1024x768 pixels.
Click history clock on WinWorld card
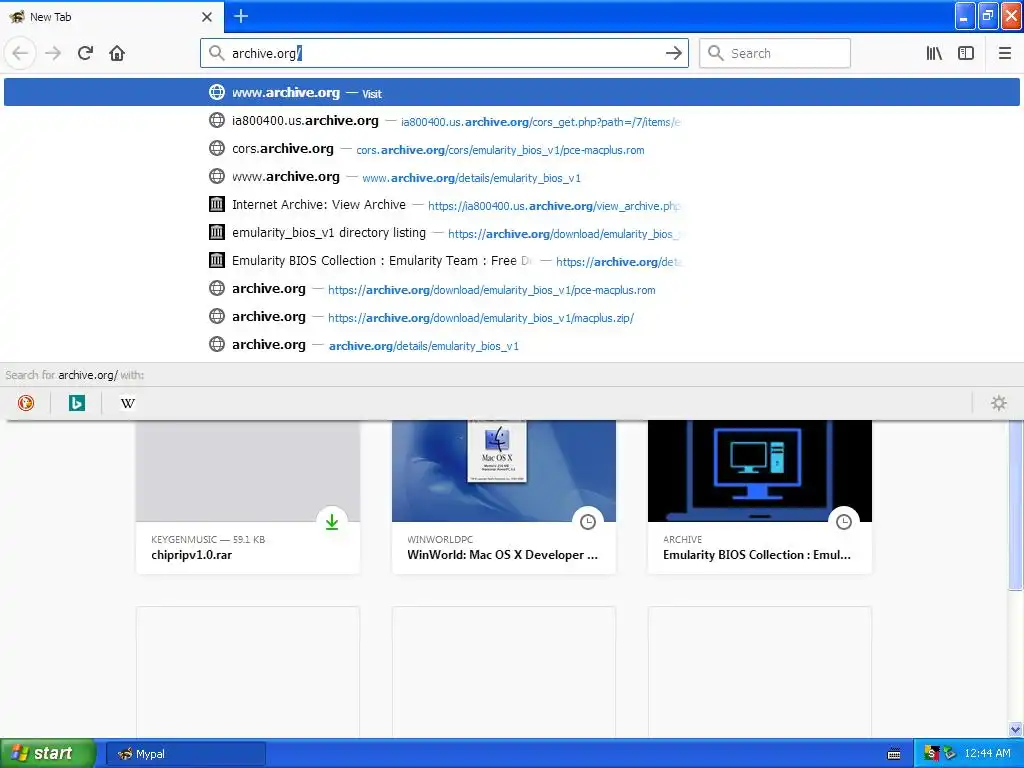click(588, 522)
